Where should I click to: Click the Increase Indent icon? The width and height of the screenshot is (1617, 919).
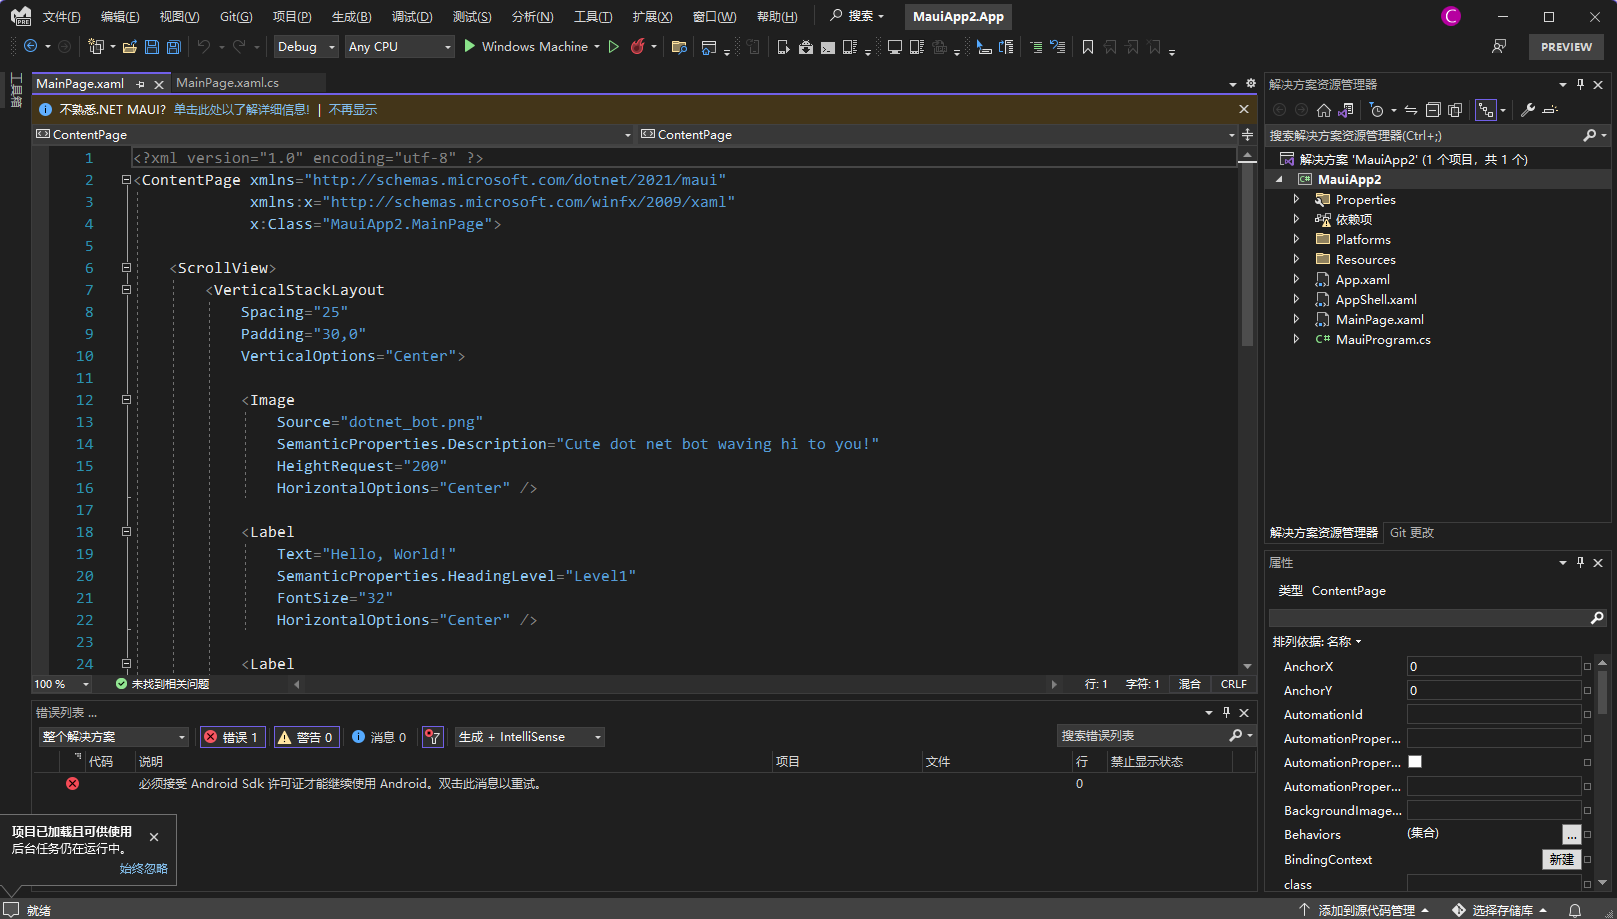click(1036, 47)
